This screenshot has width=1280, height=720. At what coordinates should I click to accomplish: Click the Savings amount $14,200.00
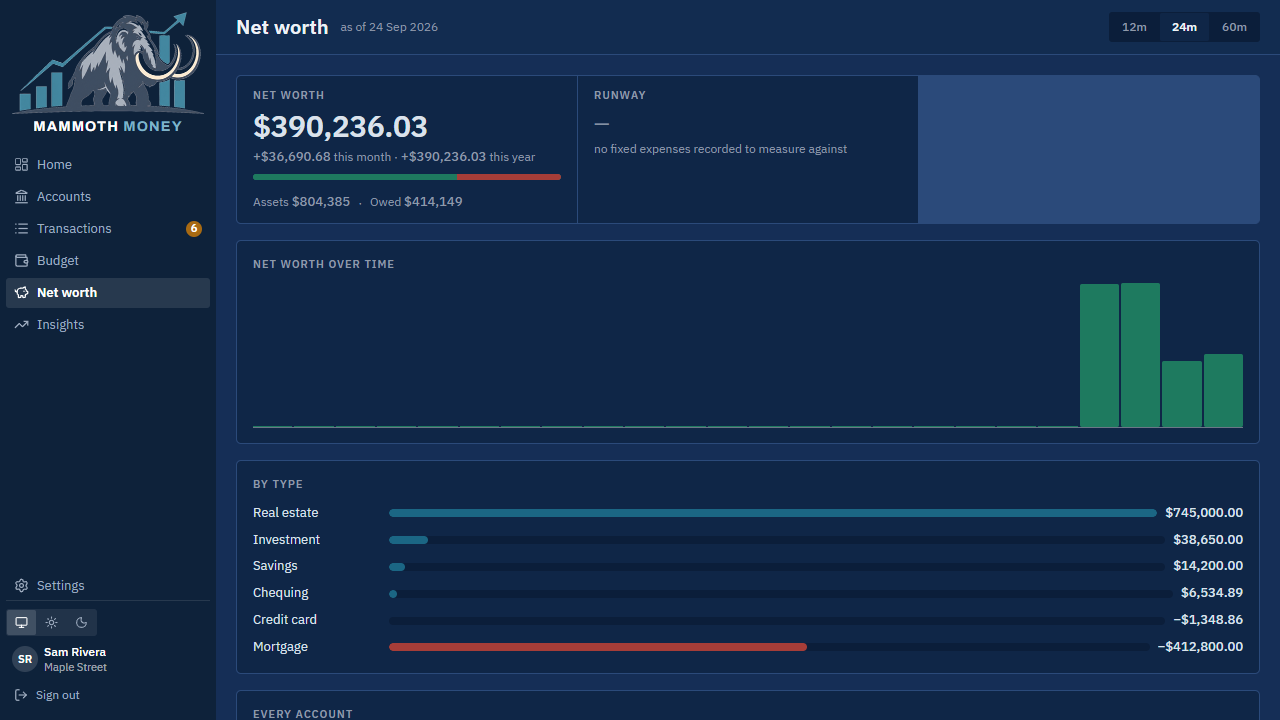coord(1208,566)
